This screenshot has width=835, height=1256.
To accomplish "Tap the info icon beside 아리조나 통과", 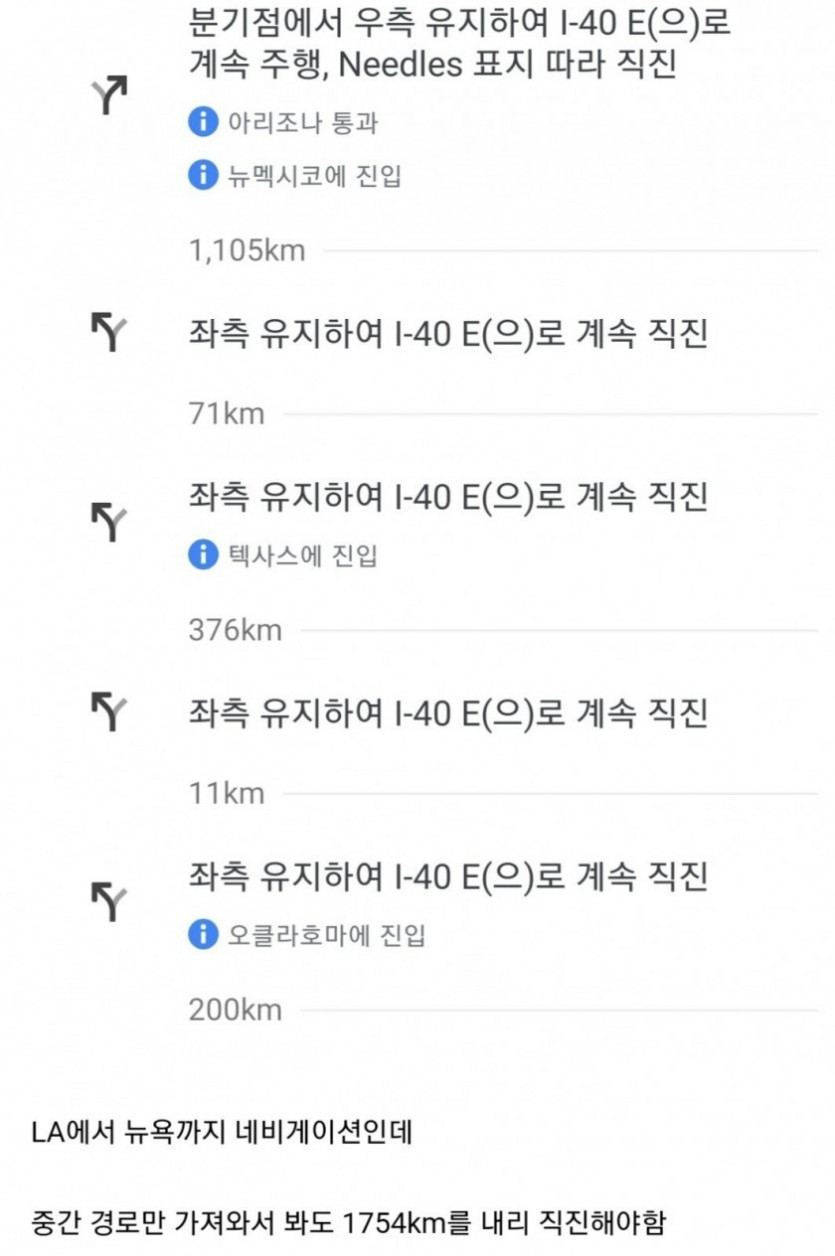I will 203,123.
